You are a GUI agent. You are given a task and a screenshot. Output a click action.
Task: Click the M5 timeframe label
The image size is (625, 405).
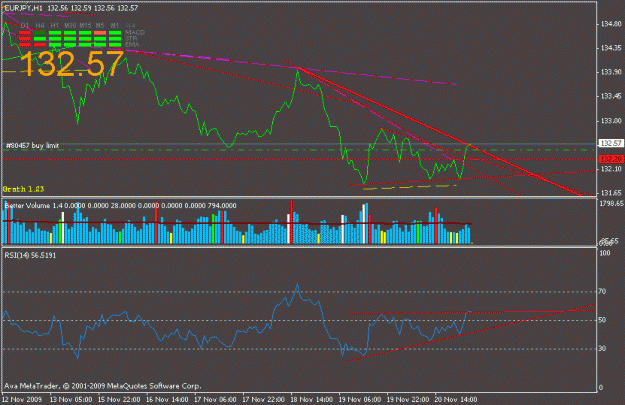click(100, 26)
